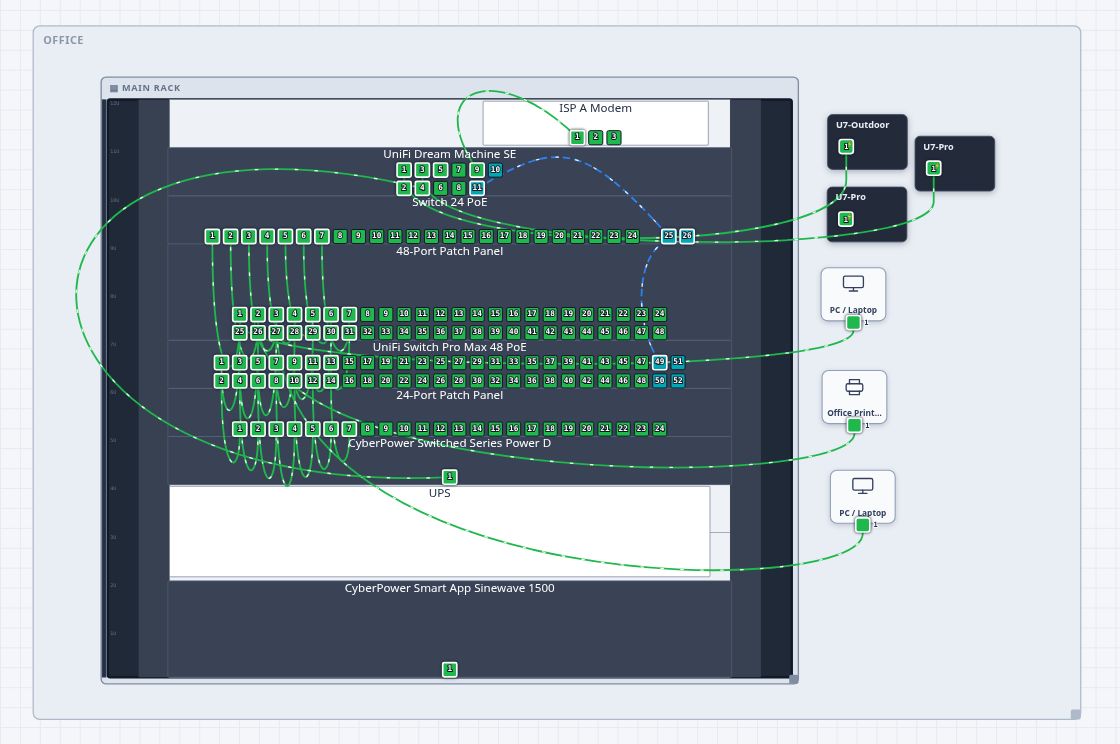
Task: Select port 25 on Switch 24 PoE
Action: (669, 236)
